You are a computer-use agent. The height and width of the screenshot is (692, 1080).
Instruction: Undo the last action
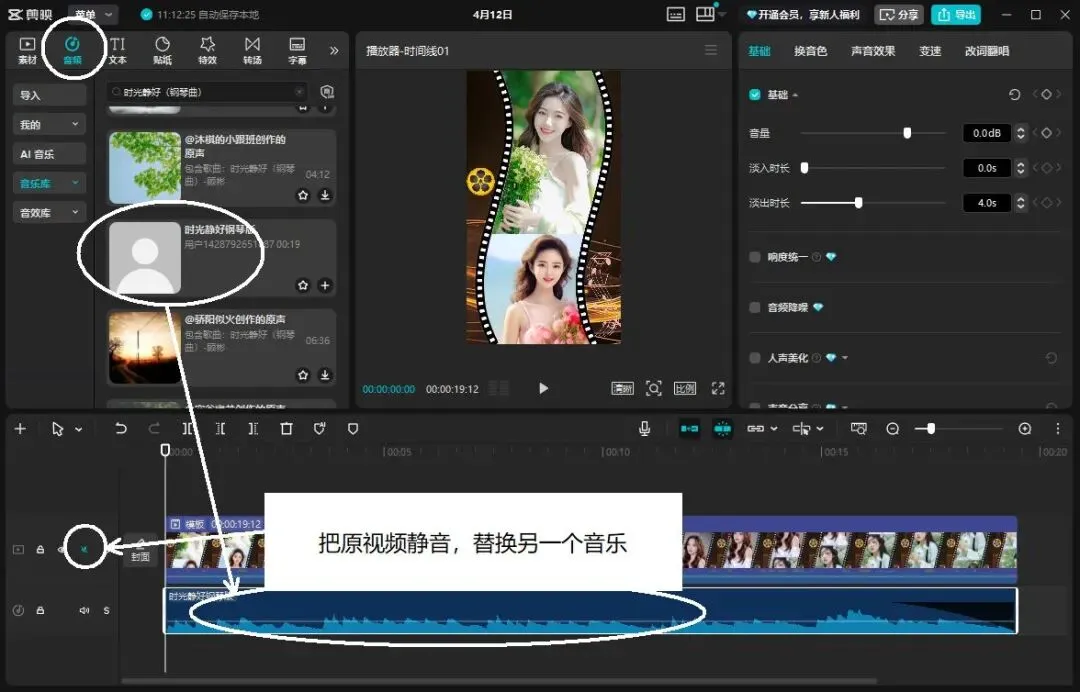tap(121, 429)
